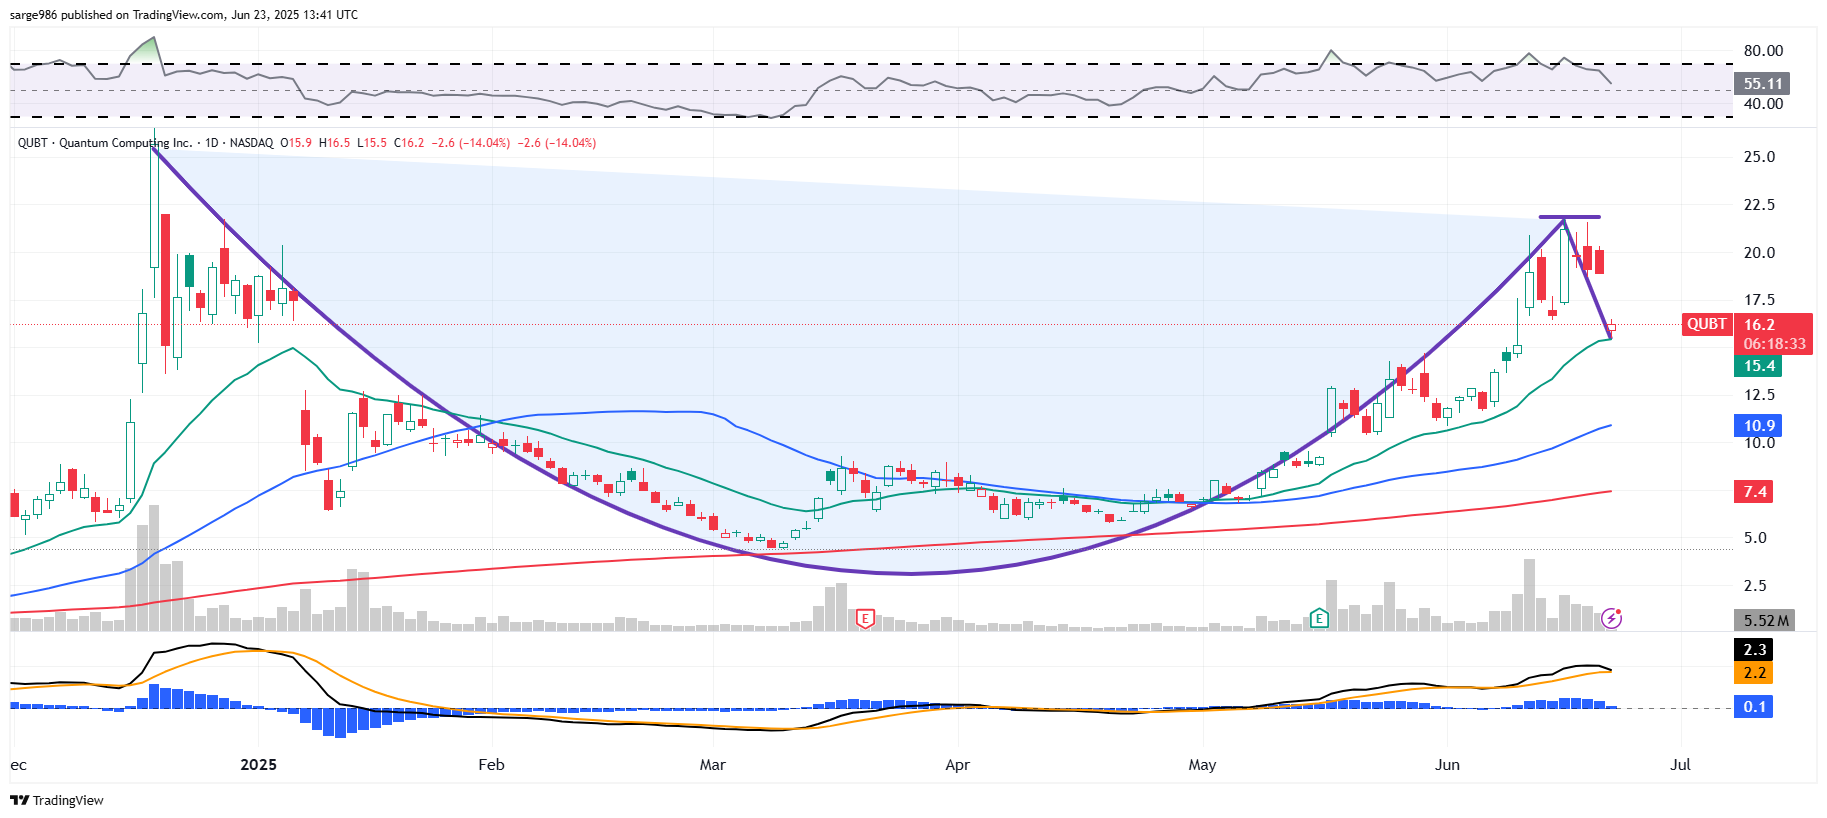Click the blue 10.9 moving average label
The width and height of the screenshot is (1827, 818).
[x=1759, y=426]
